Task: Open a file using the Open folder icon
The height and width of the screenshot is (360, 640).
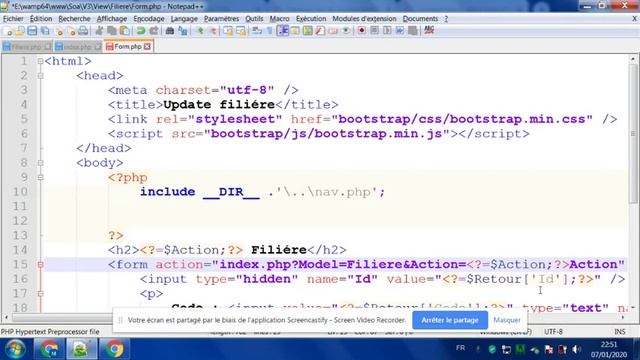Action: pos(20,31)
